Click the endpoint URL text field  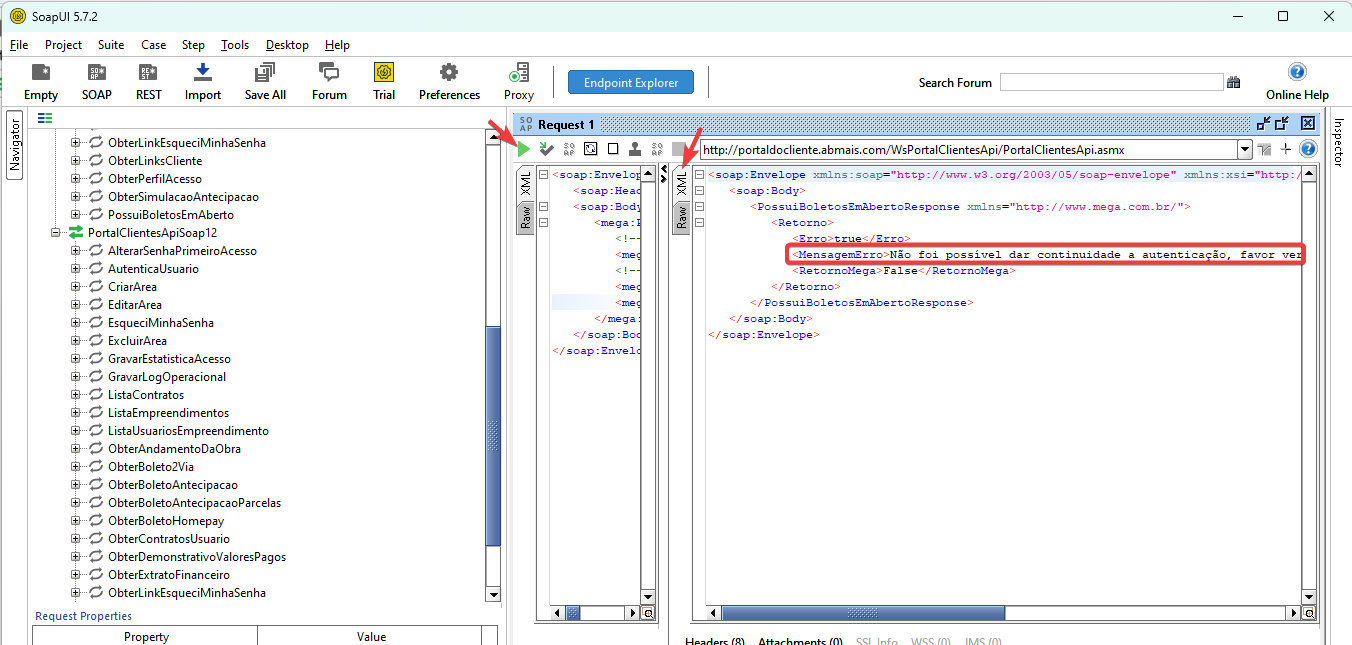[x=967, y=150]
